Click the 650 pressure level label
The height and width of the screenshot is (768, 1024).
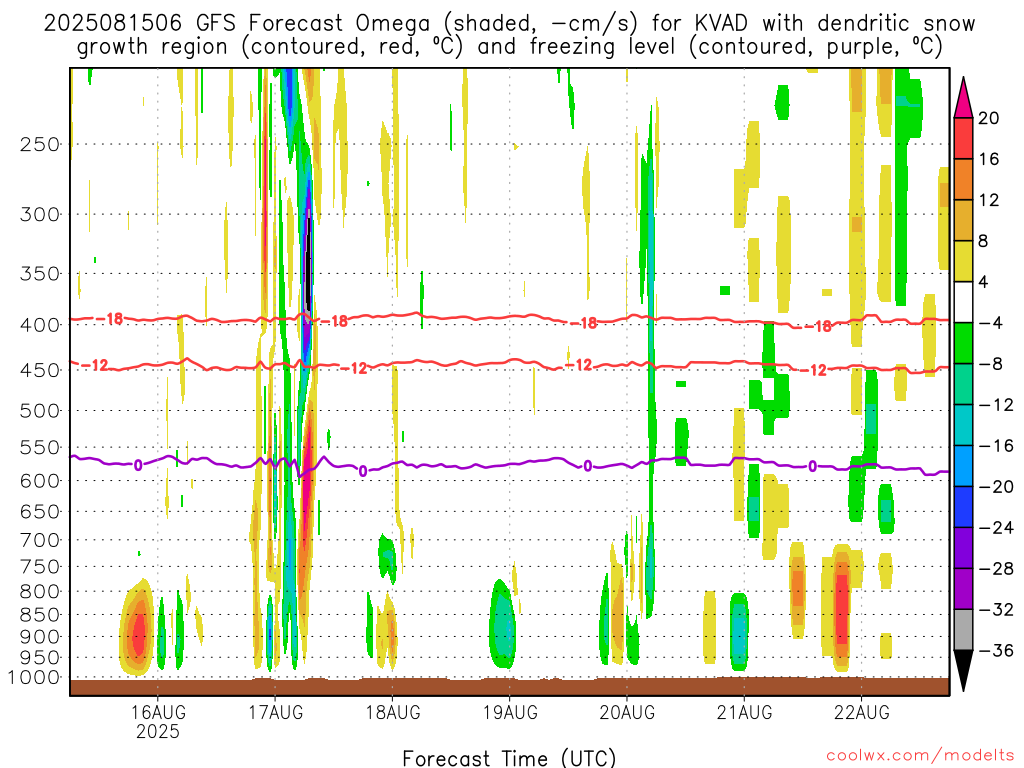click(x=40, y=511)
